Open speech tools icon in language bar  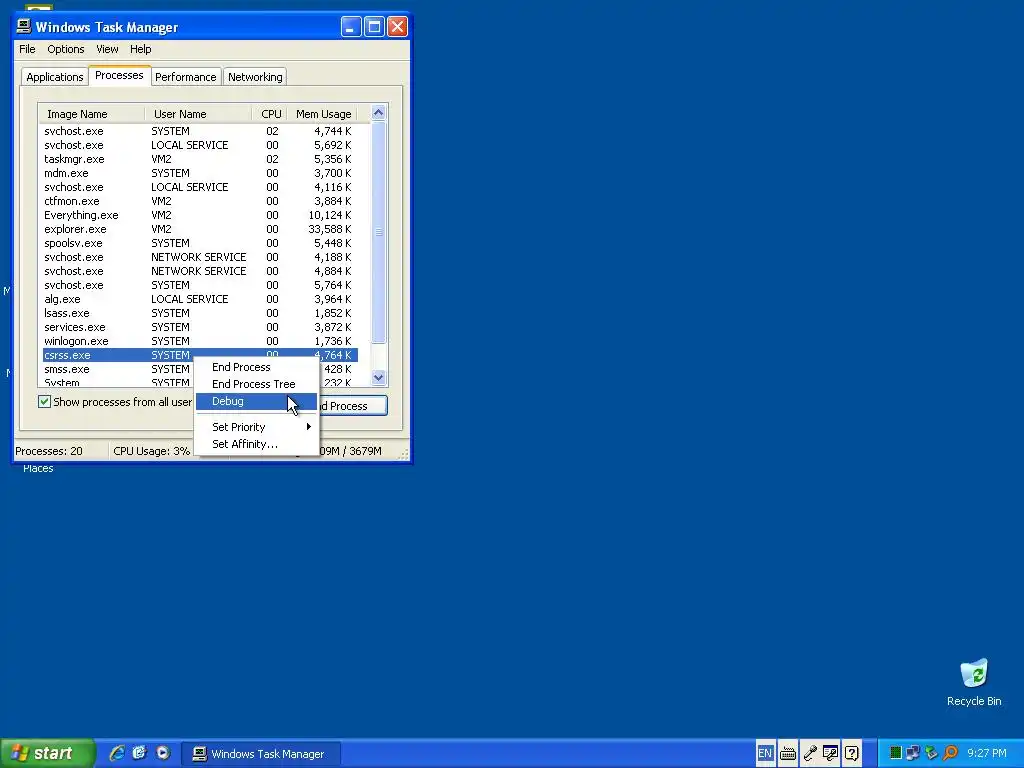tap(830, 754)
